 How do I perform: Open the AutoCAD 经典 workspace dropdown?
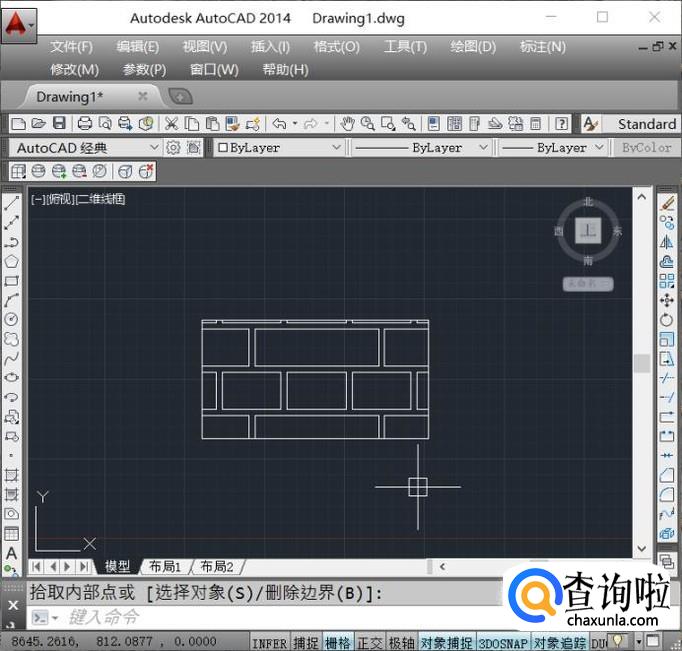(x=153, y=148)
